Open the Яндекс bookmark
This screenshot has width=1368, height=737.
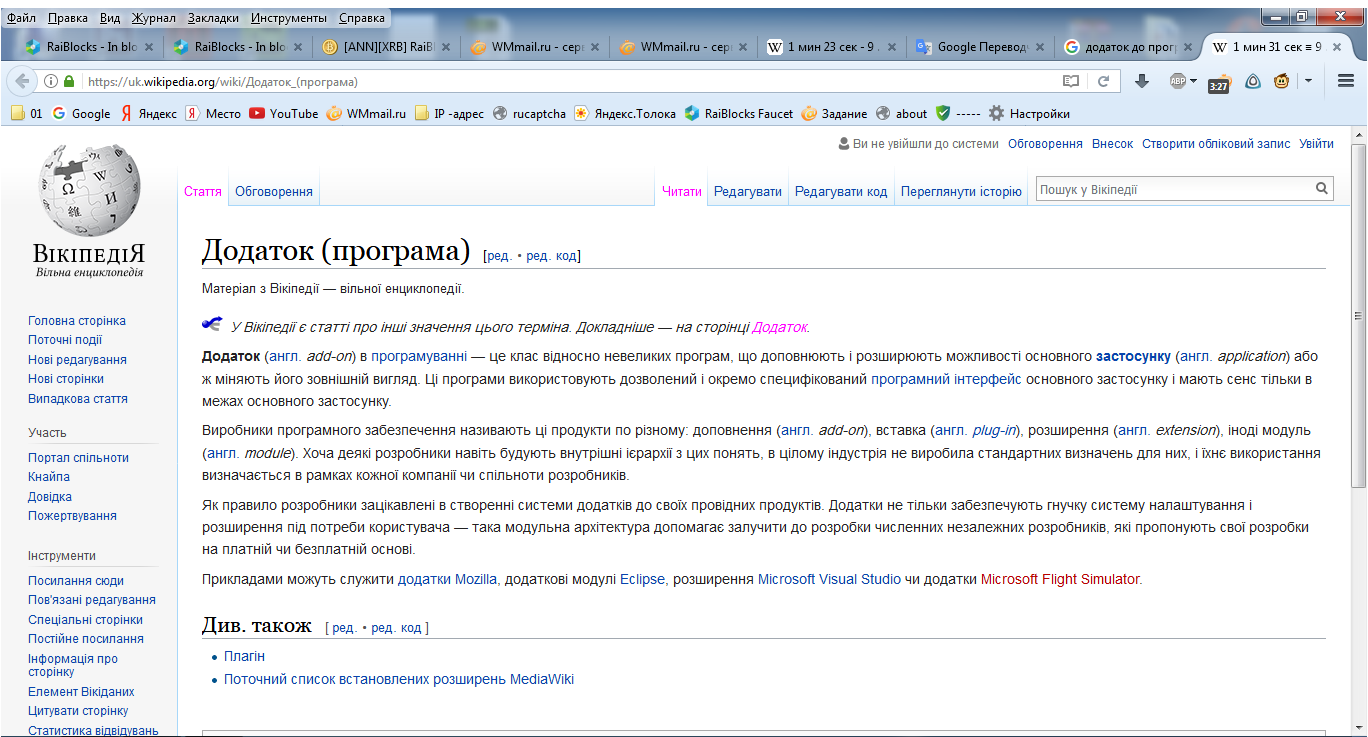pyautogui.click(x=149, y=113)
